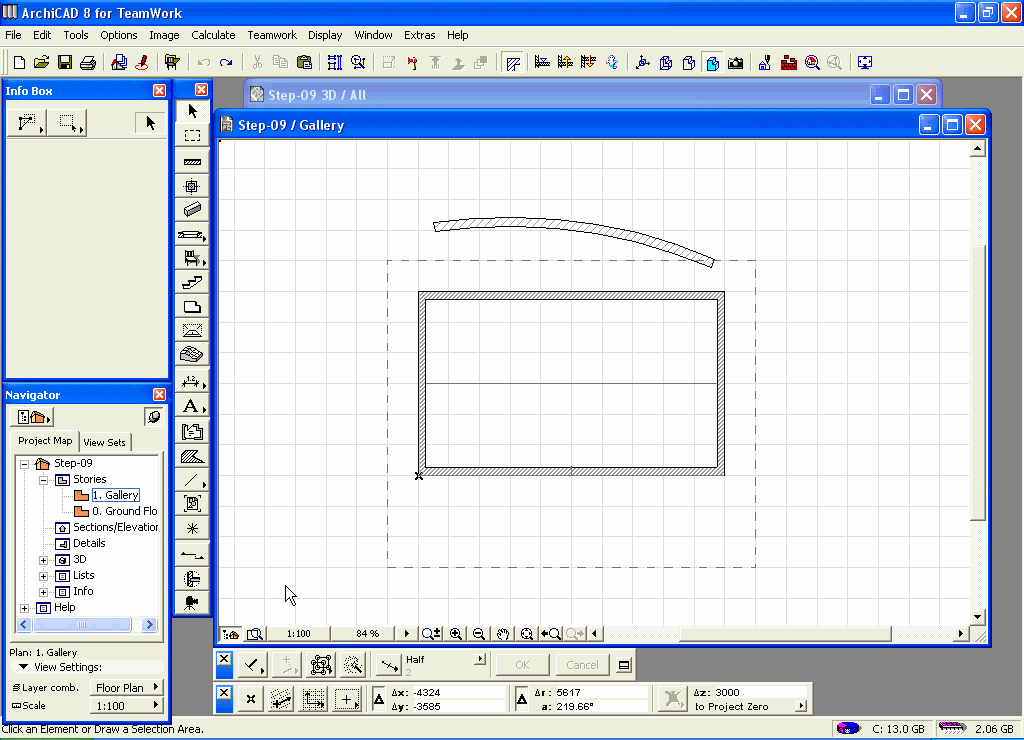This screenshot has width=1024, height=740.
Task: Click the Pan hand icon below the drawing
Action: pyautogui.click(x=503, y=634)
